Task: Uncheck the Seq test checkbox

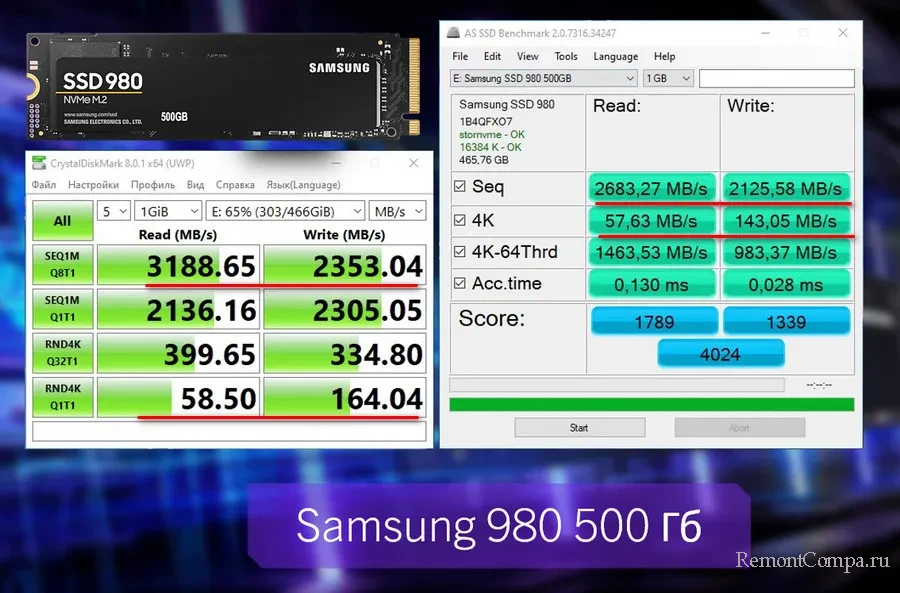Action: coord(460,186)
